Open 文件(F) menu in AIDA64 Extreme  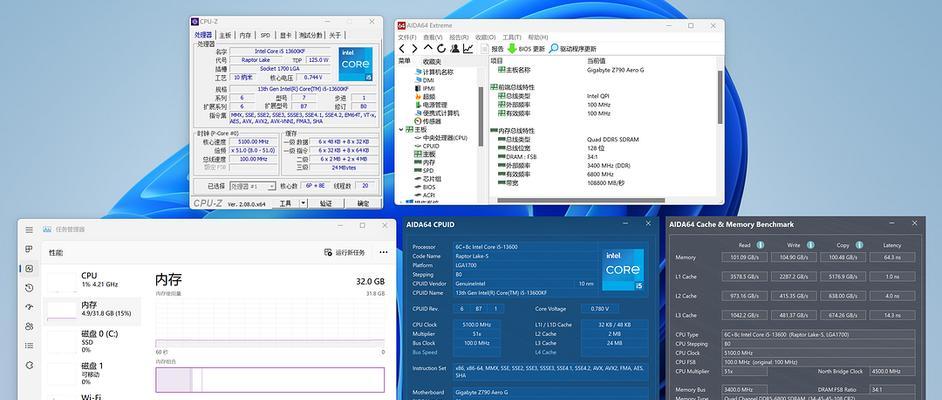pos(407,37)
